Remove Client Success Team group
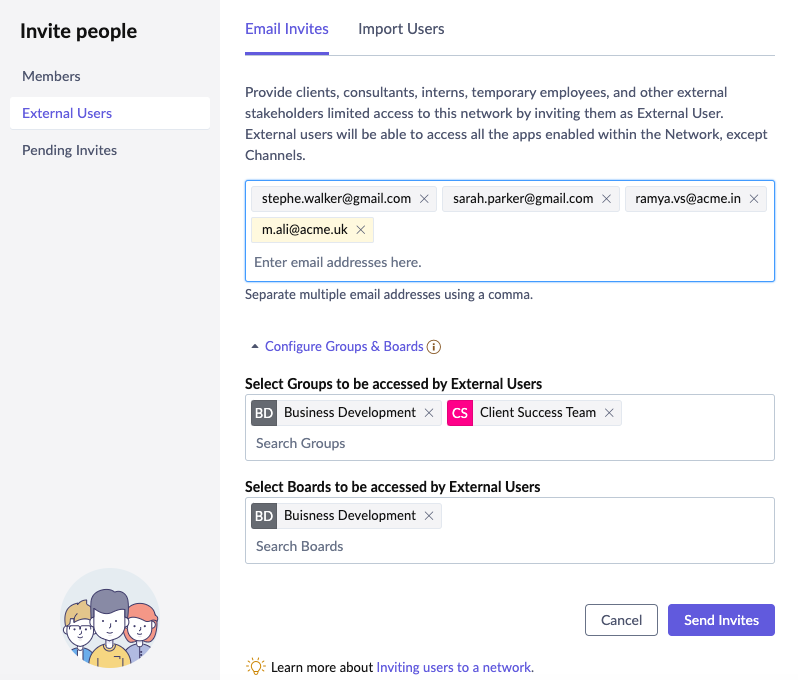The image size is (798, 680). tap(609, 413)
